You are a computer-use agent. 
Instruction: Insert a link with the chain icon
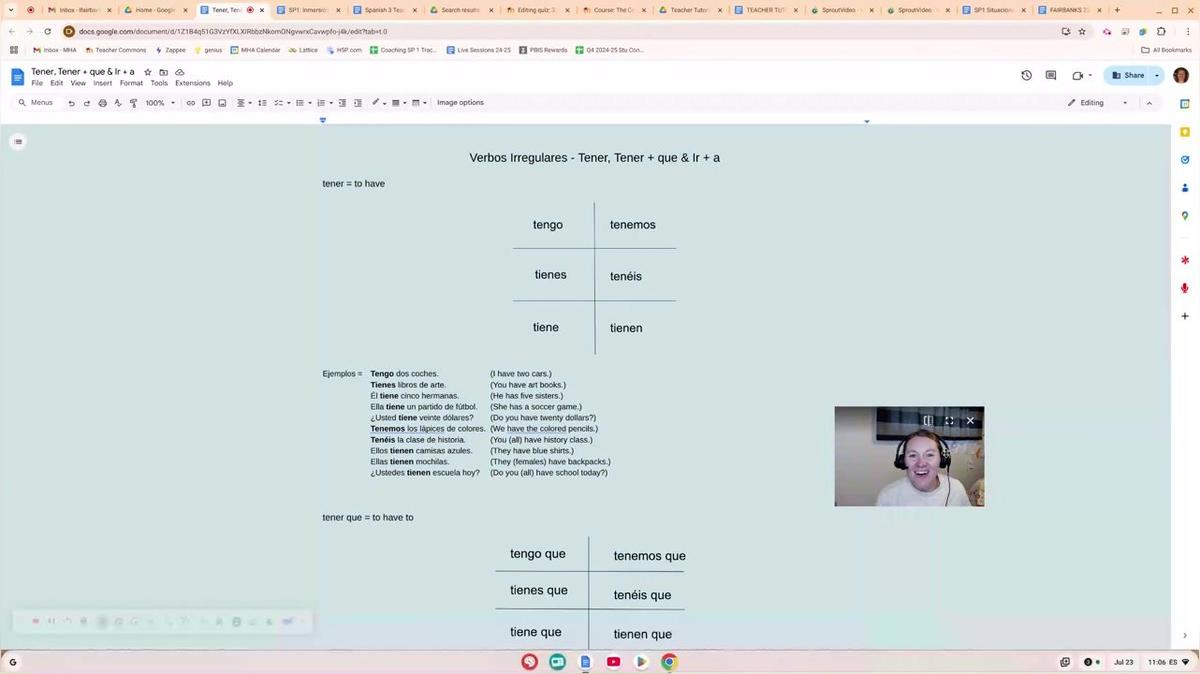[191, 103]
